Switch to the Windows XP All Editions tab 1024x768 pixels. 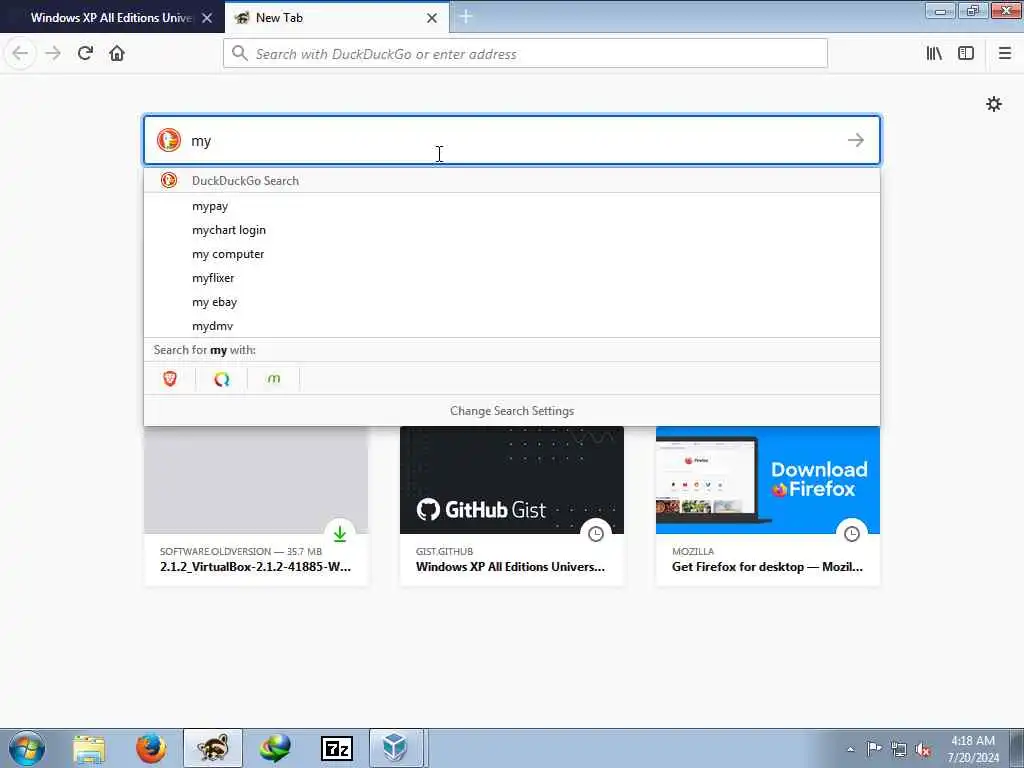tap(112, 18)
